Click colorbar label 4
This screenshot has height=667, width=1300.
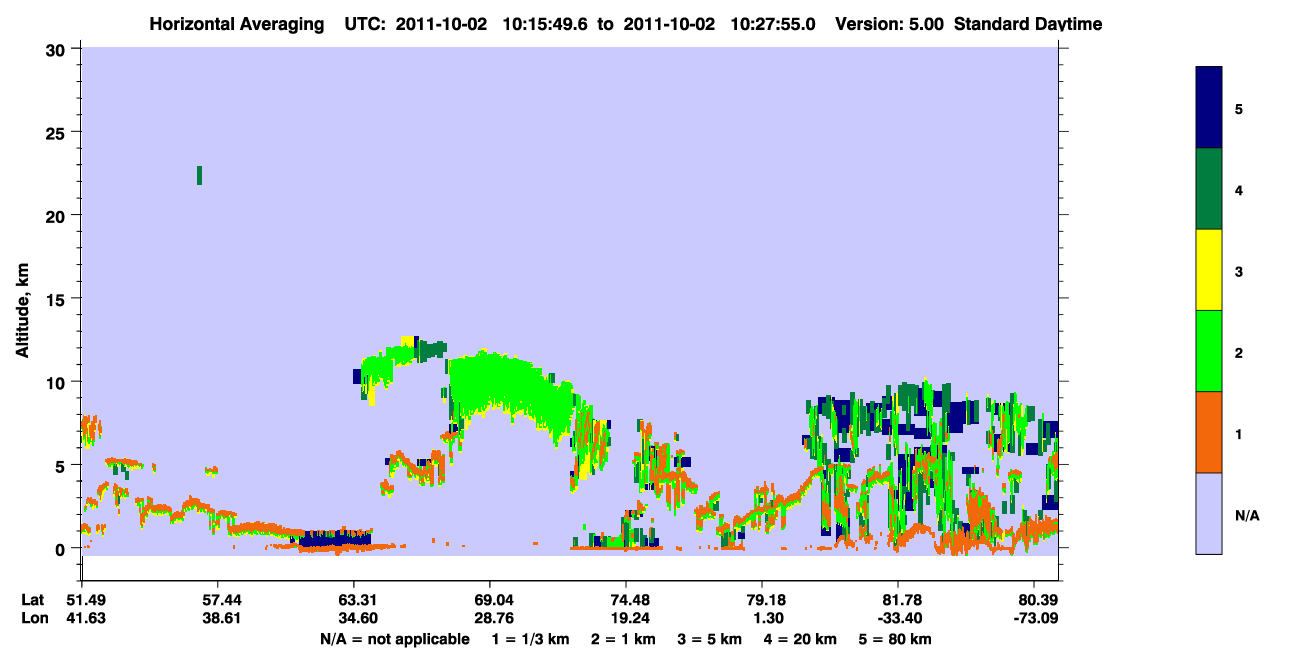[1238, 189]
